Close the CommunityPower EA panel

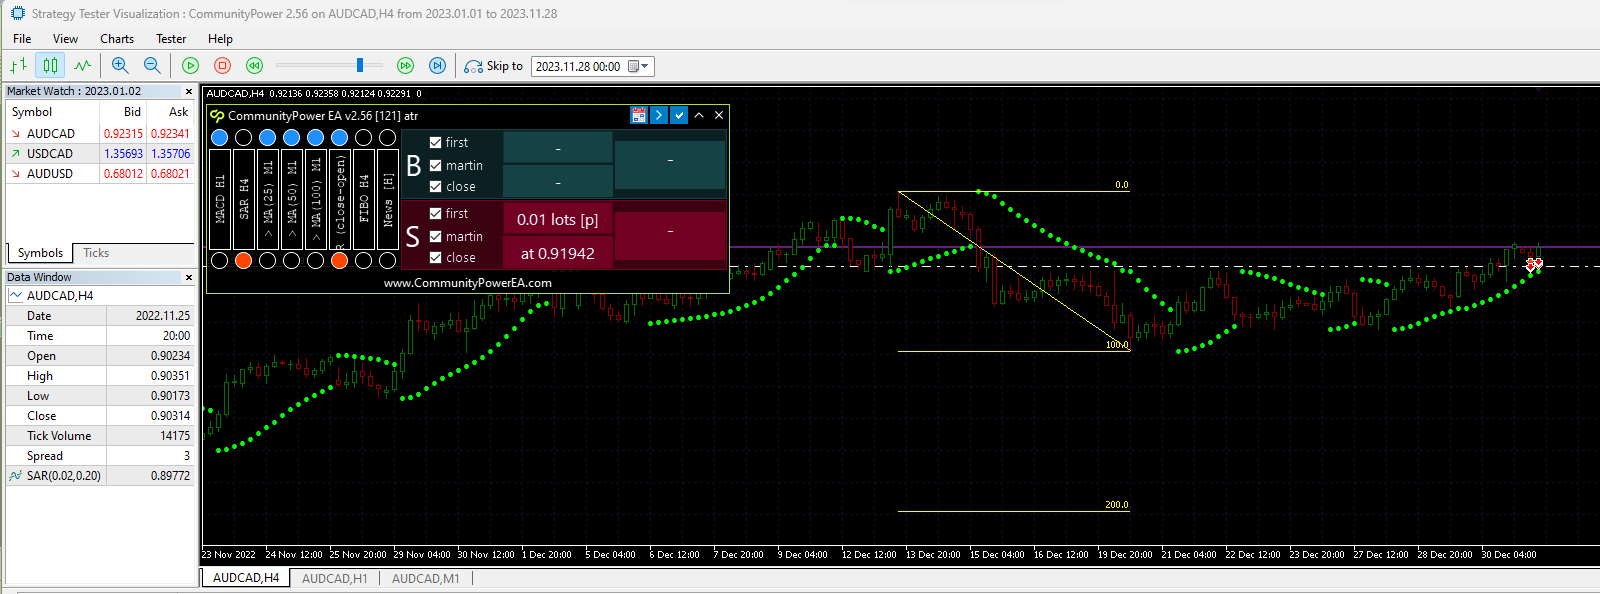click(x=719, y=115)
